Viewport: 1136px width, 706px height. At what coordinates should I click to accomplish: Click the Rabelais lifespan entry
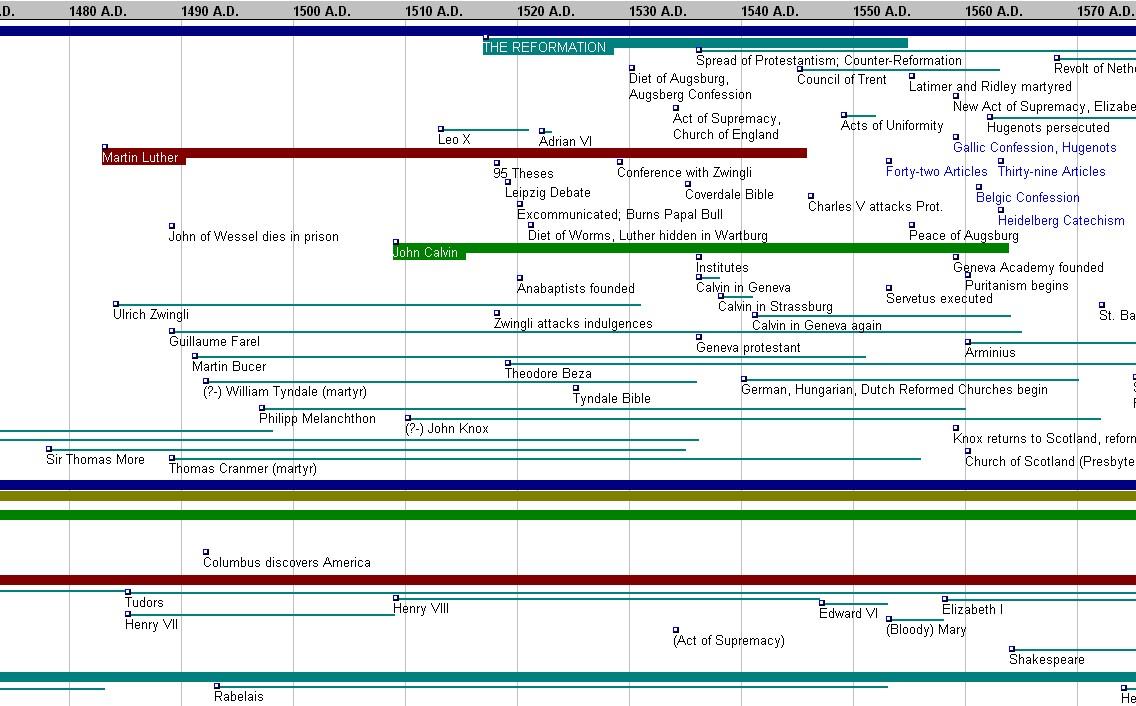point(238,697)
